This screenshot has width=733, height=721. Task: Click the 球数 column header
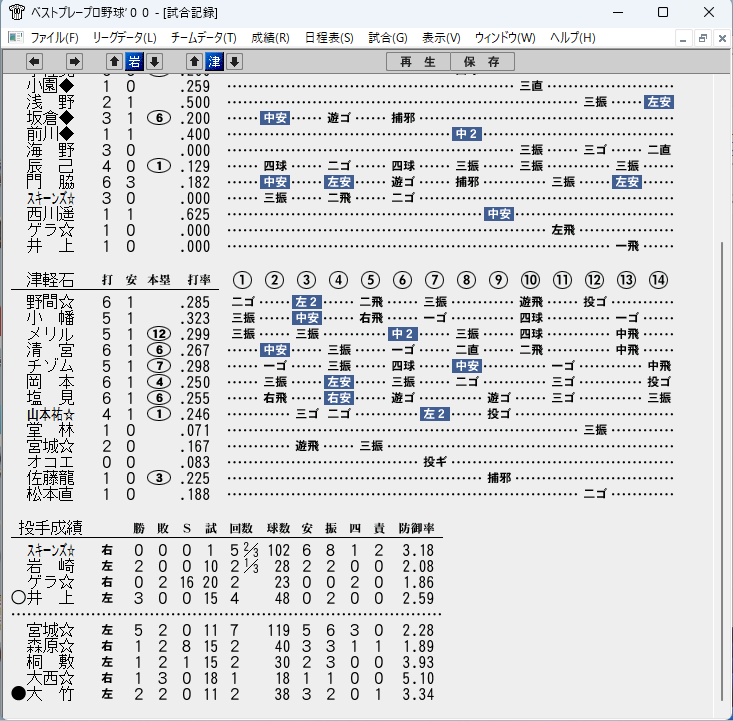pos(278,528)
